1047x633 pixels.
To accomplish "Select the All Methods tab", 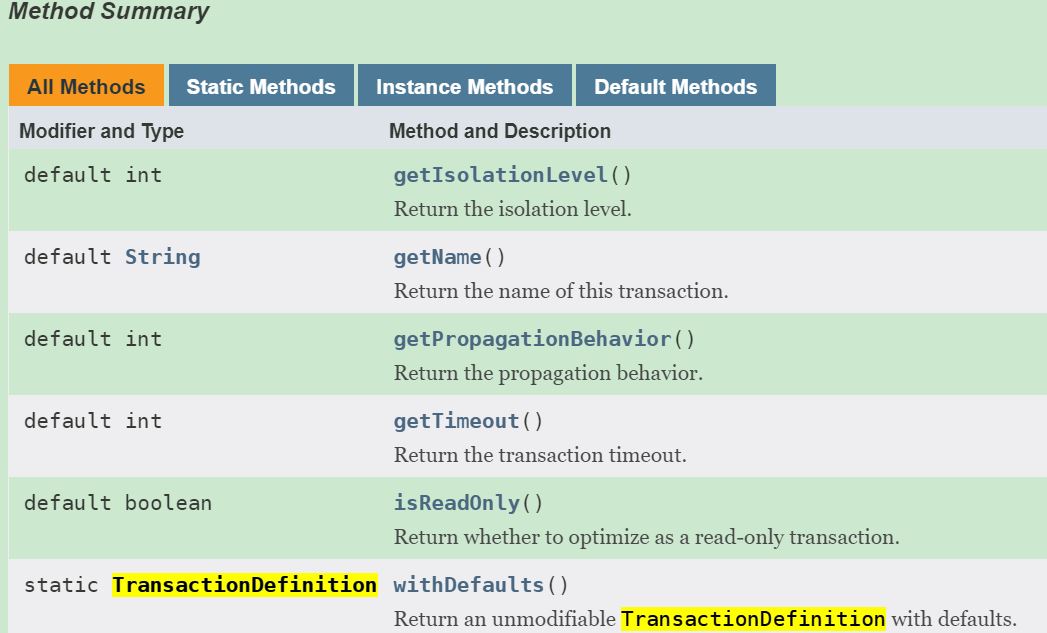I will tap(86, 85).
